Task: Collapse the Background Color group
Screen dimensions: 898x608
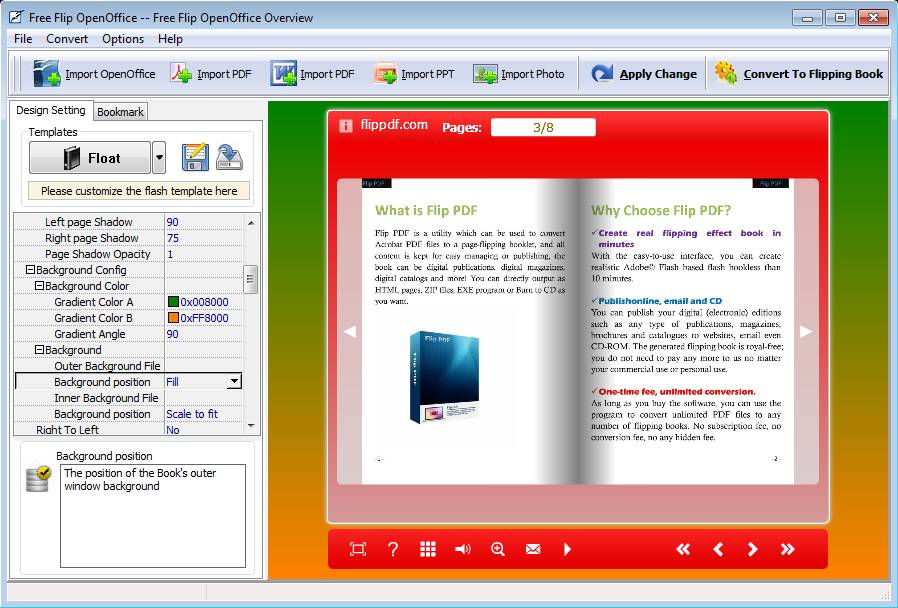Action: click(40, 286)
